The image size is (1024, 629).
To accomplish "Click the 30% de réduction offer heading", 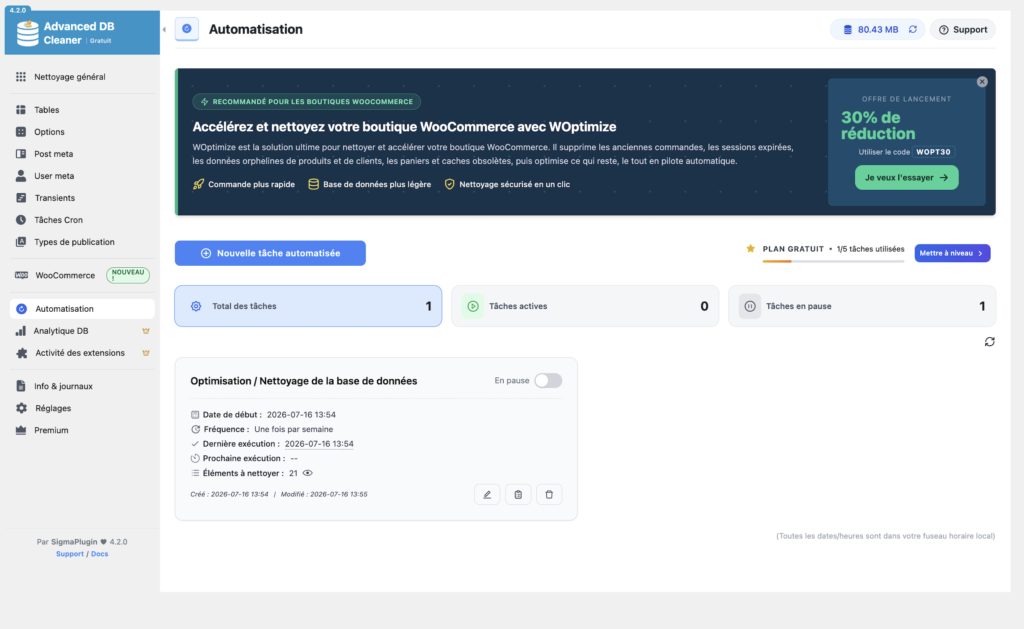I will 878,126.
